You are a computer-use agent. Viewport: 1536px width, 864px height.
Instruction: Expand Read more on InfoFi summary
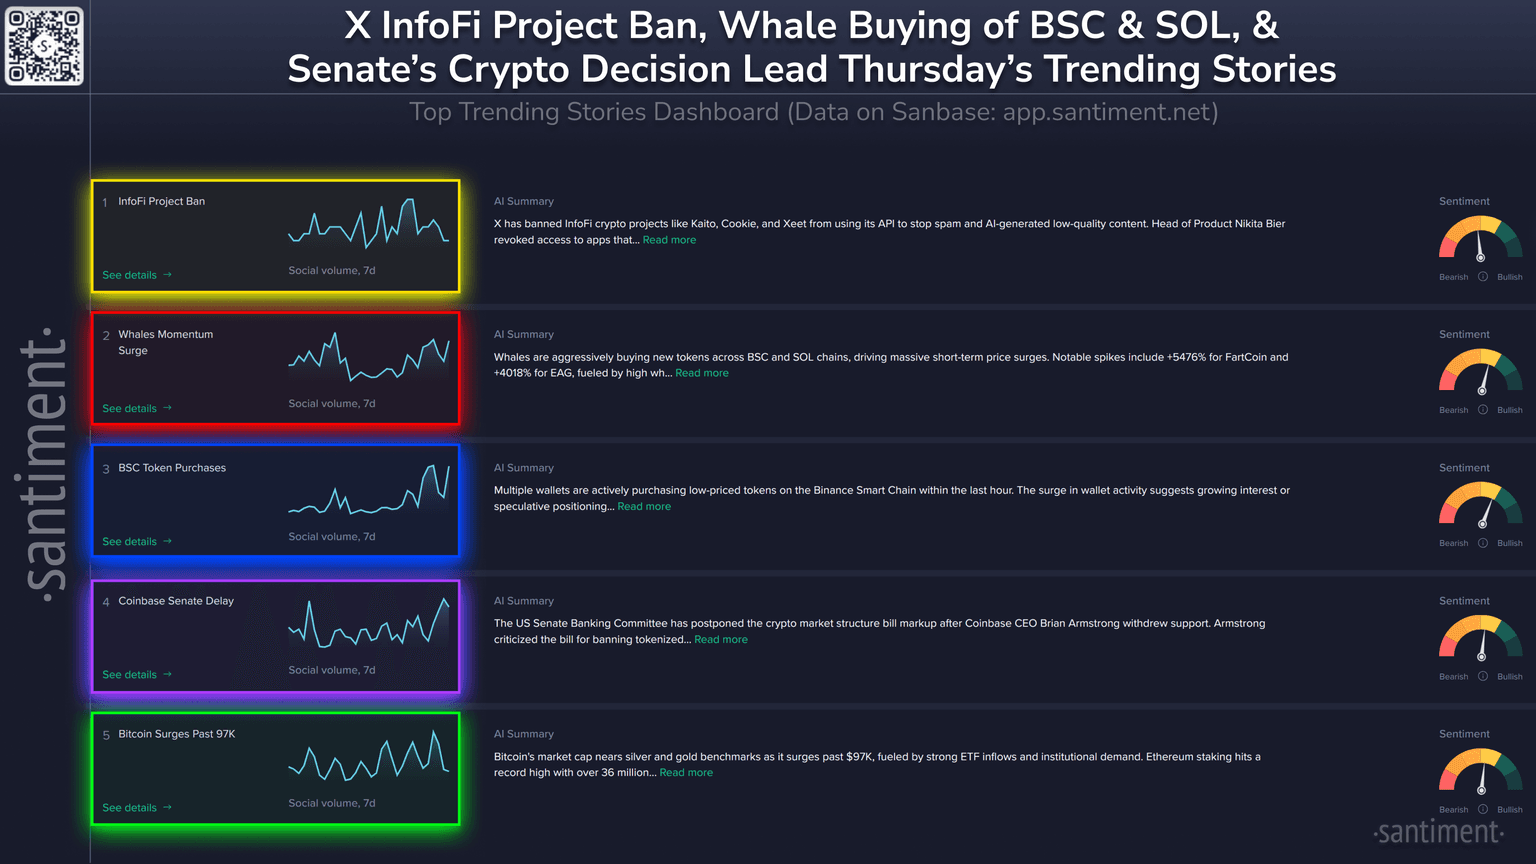click(x=669, y=240)
